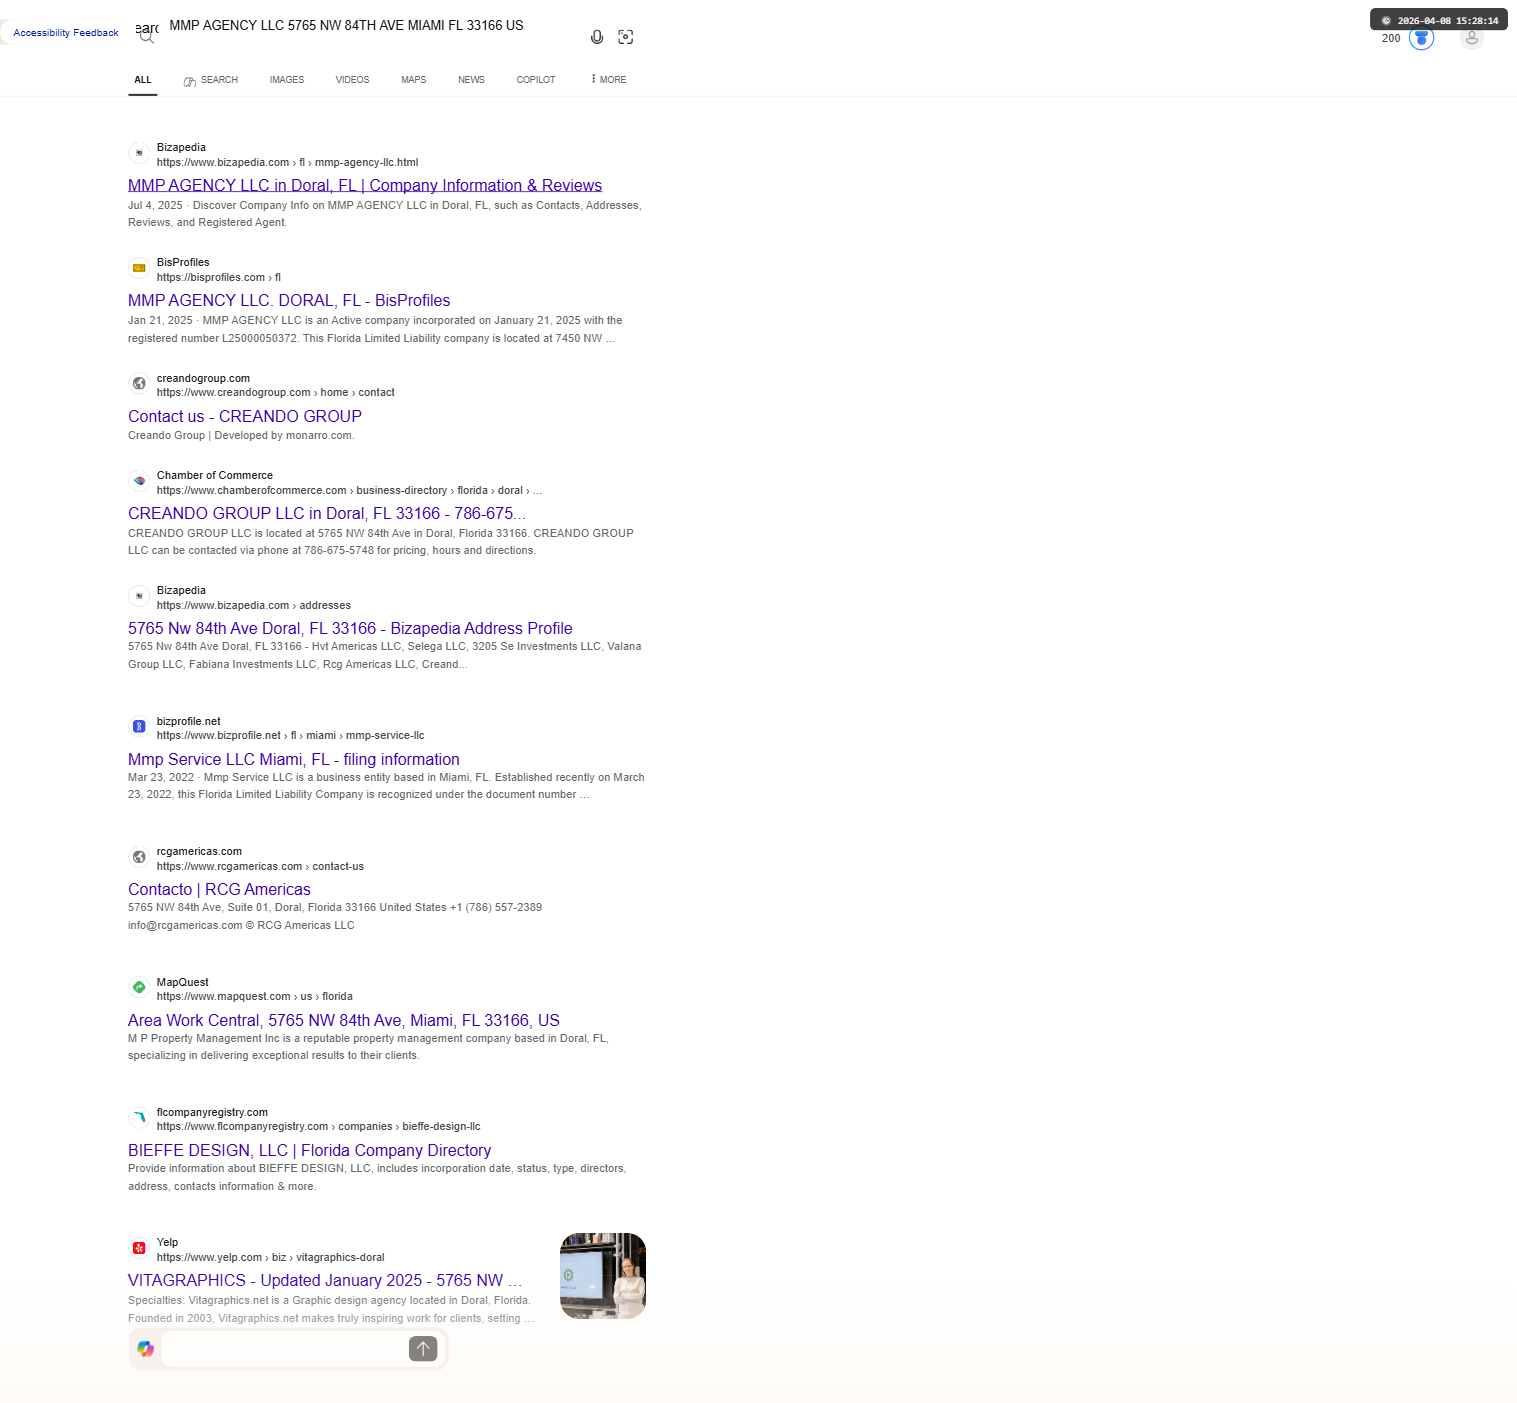Open the rewards medal icon
1517x1403 pixels.
coord(1421,38)
